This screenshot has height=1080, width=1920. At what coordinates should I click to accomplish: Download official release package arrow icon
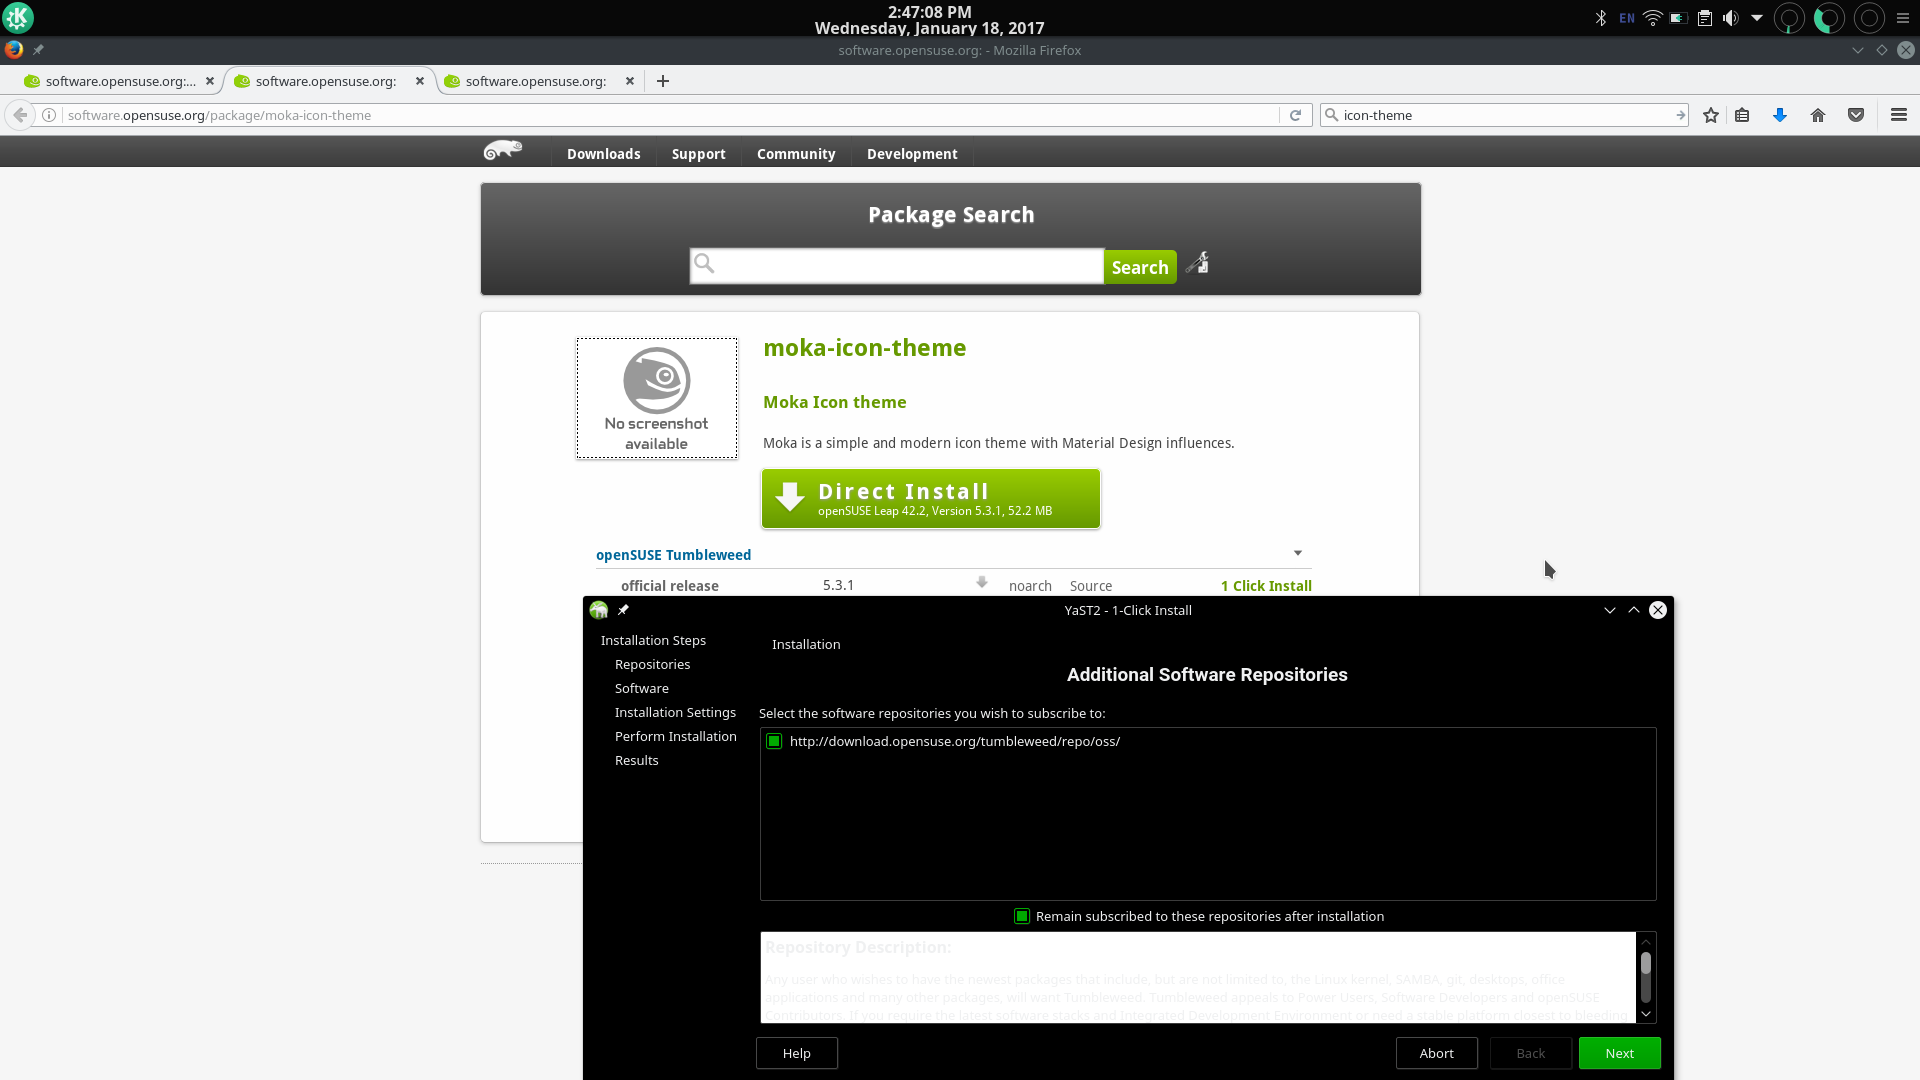click(x=982, y=583)
